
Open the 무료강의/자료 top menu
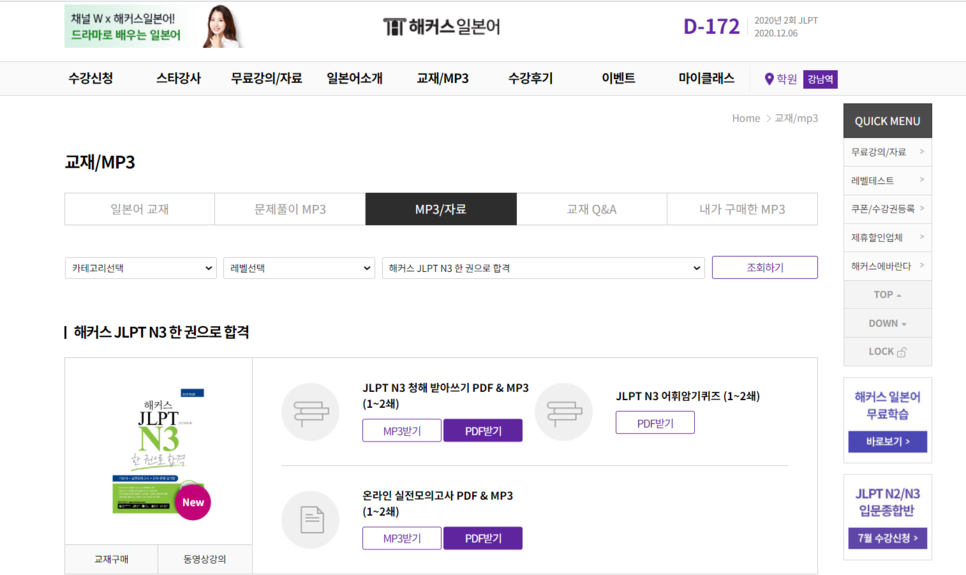[x=266, y=78]
